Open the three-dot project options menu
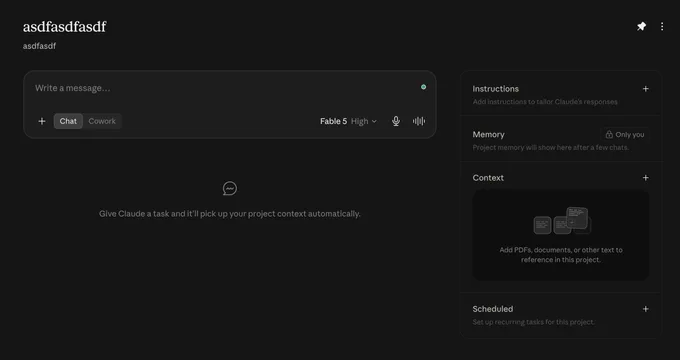680x360 pixels. [x=662, y=26]
